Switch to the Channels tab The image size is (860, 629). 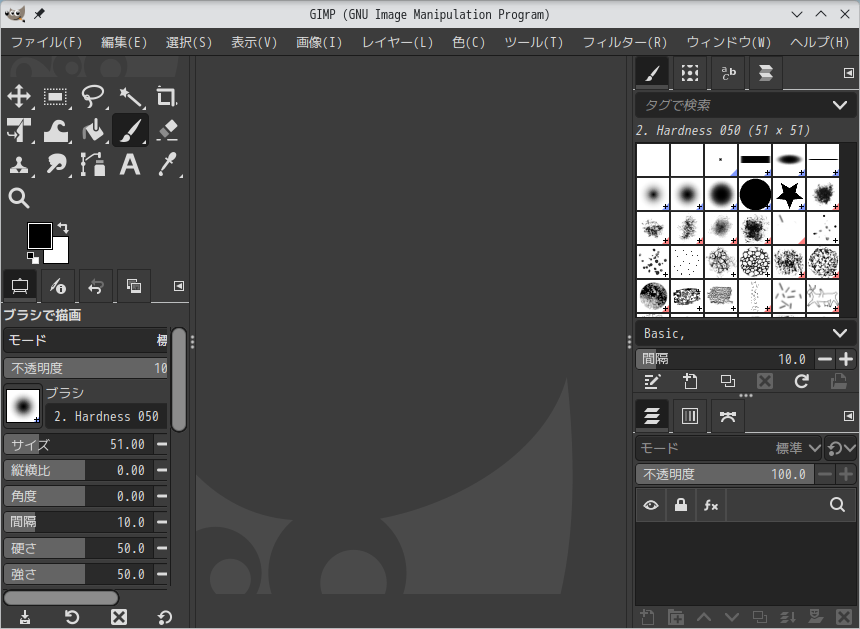[689, 416]
